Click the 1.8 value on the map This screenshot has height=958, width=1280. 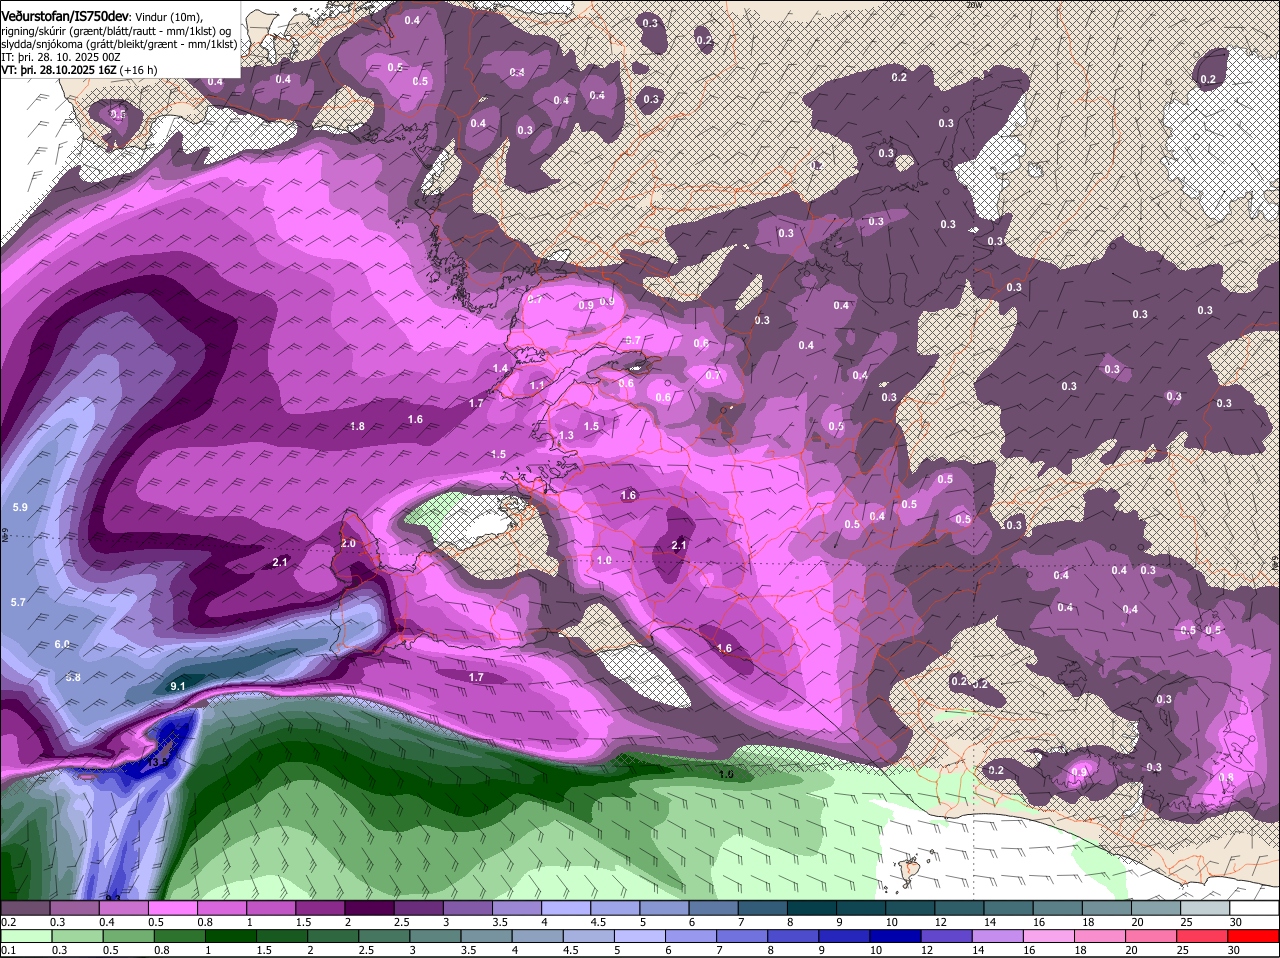(x=357, y=426)
